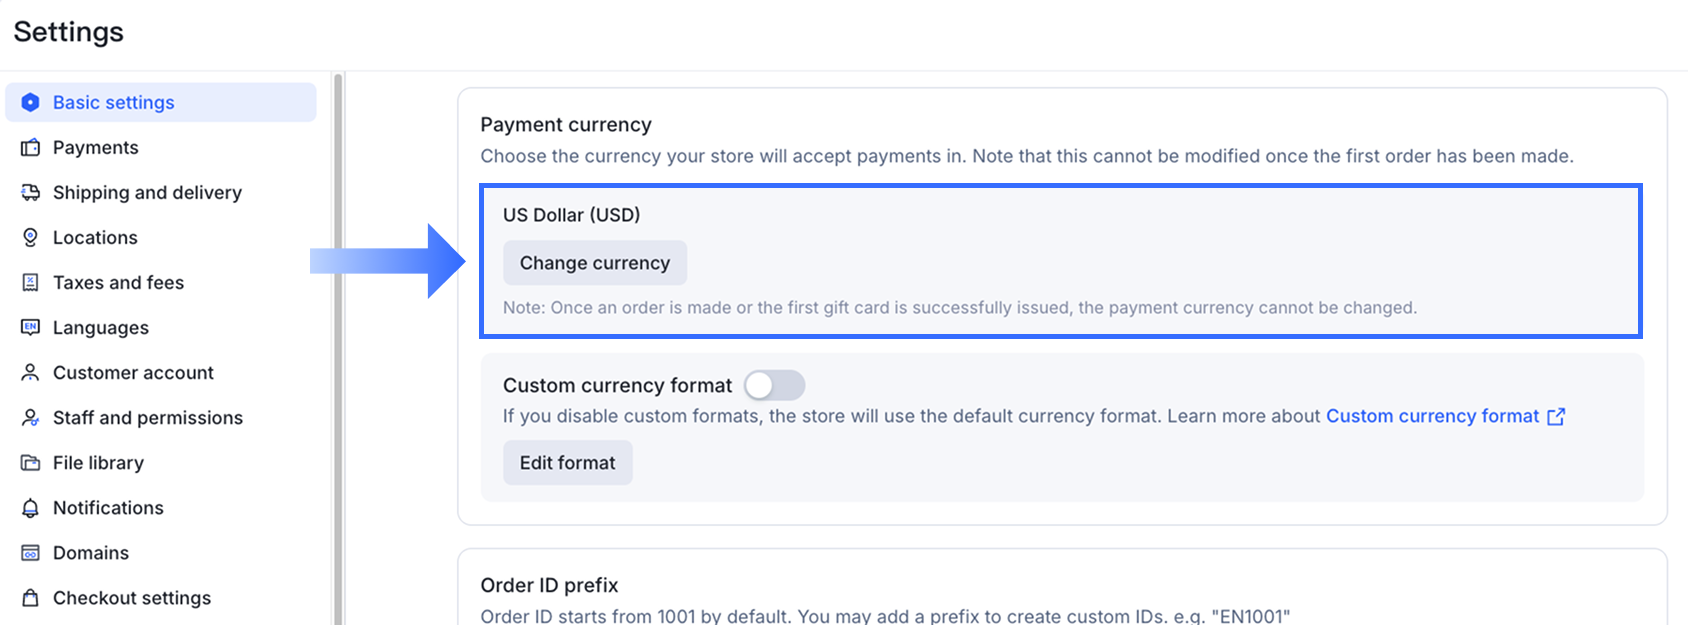1688x625 pixels.
Task: Click the Languages icon in sidebar
Action: (x=31, y=327)
